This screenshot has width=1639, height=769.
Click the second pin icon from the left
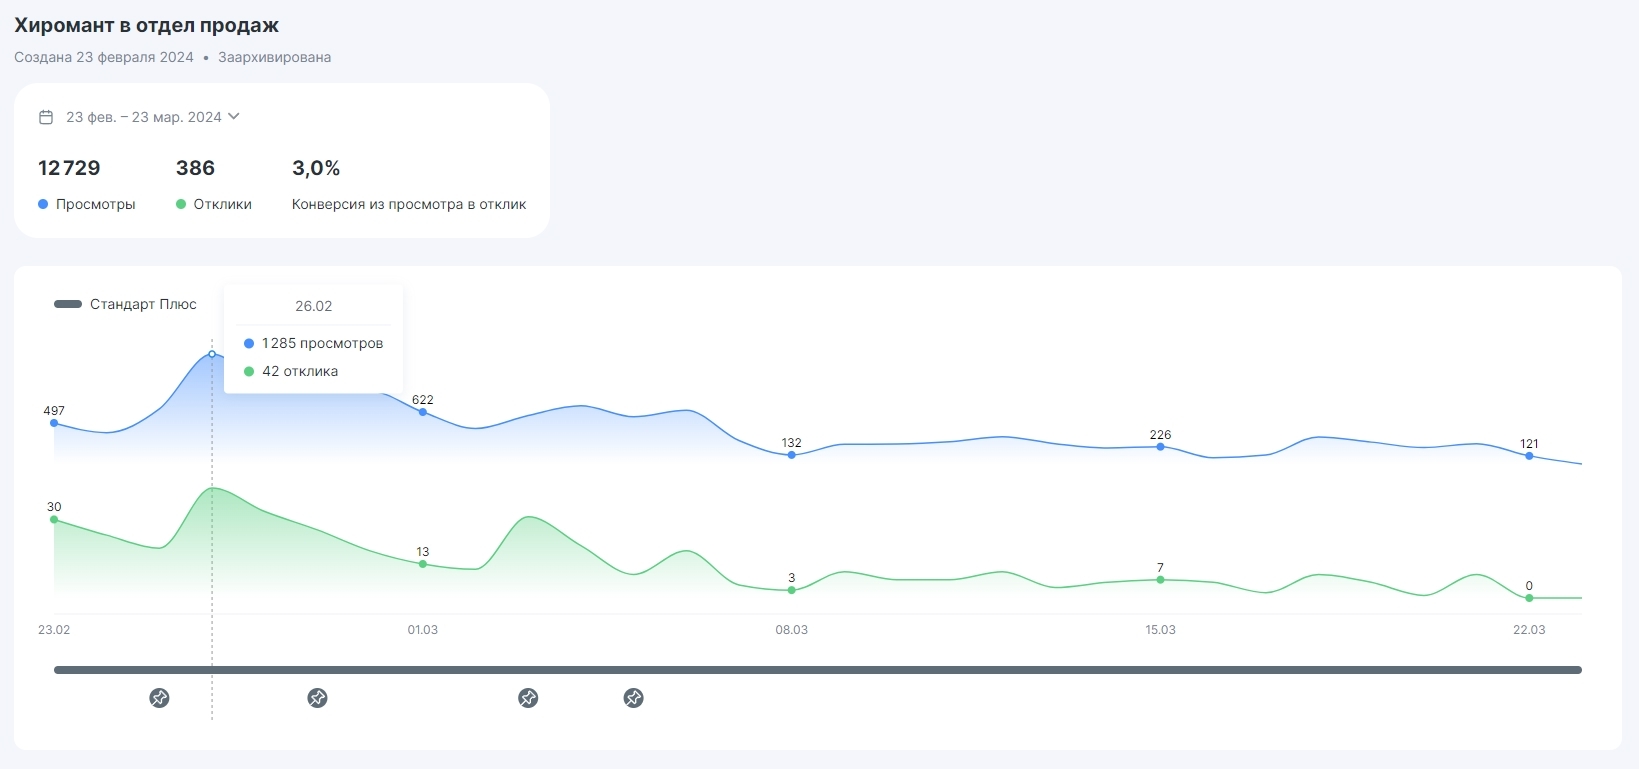coord(317,698)
